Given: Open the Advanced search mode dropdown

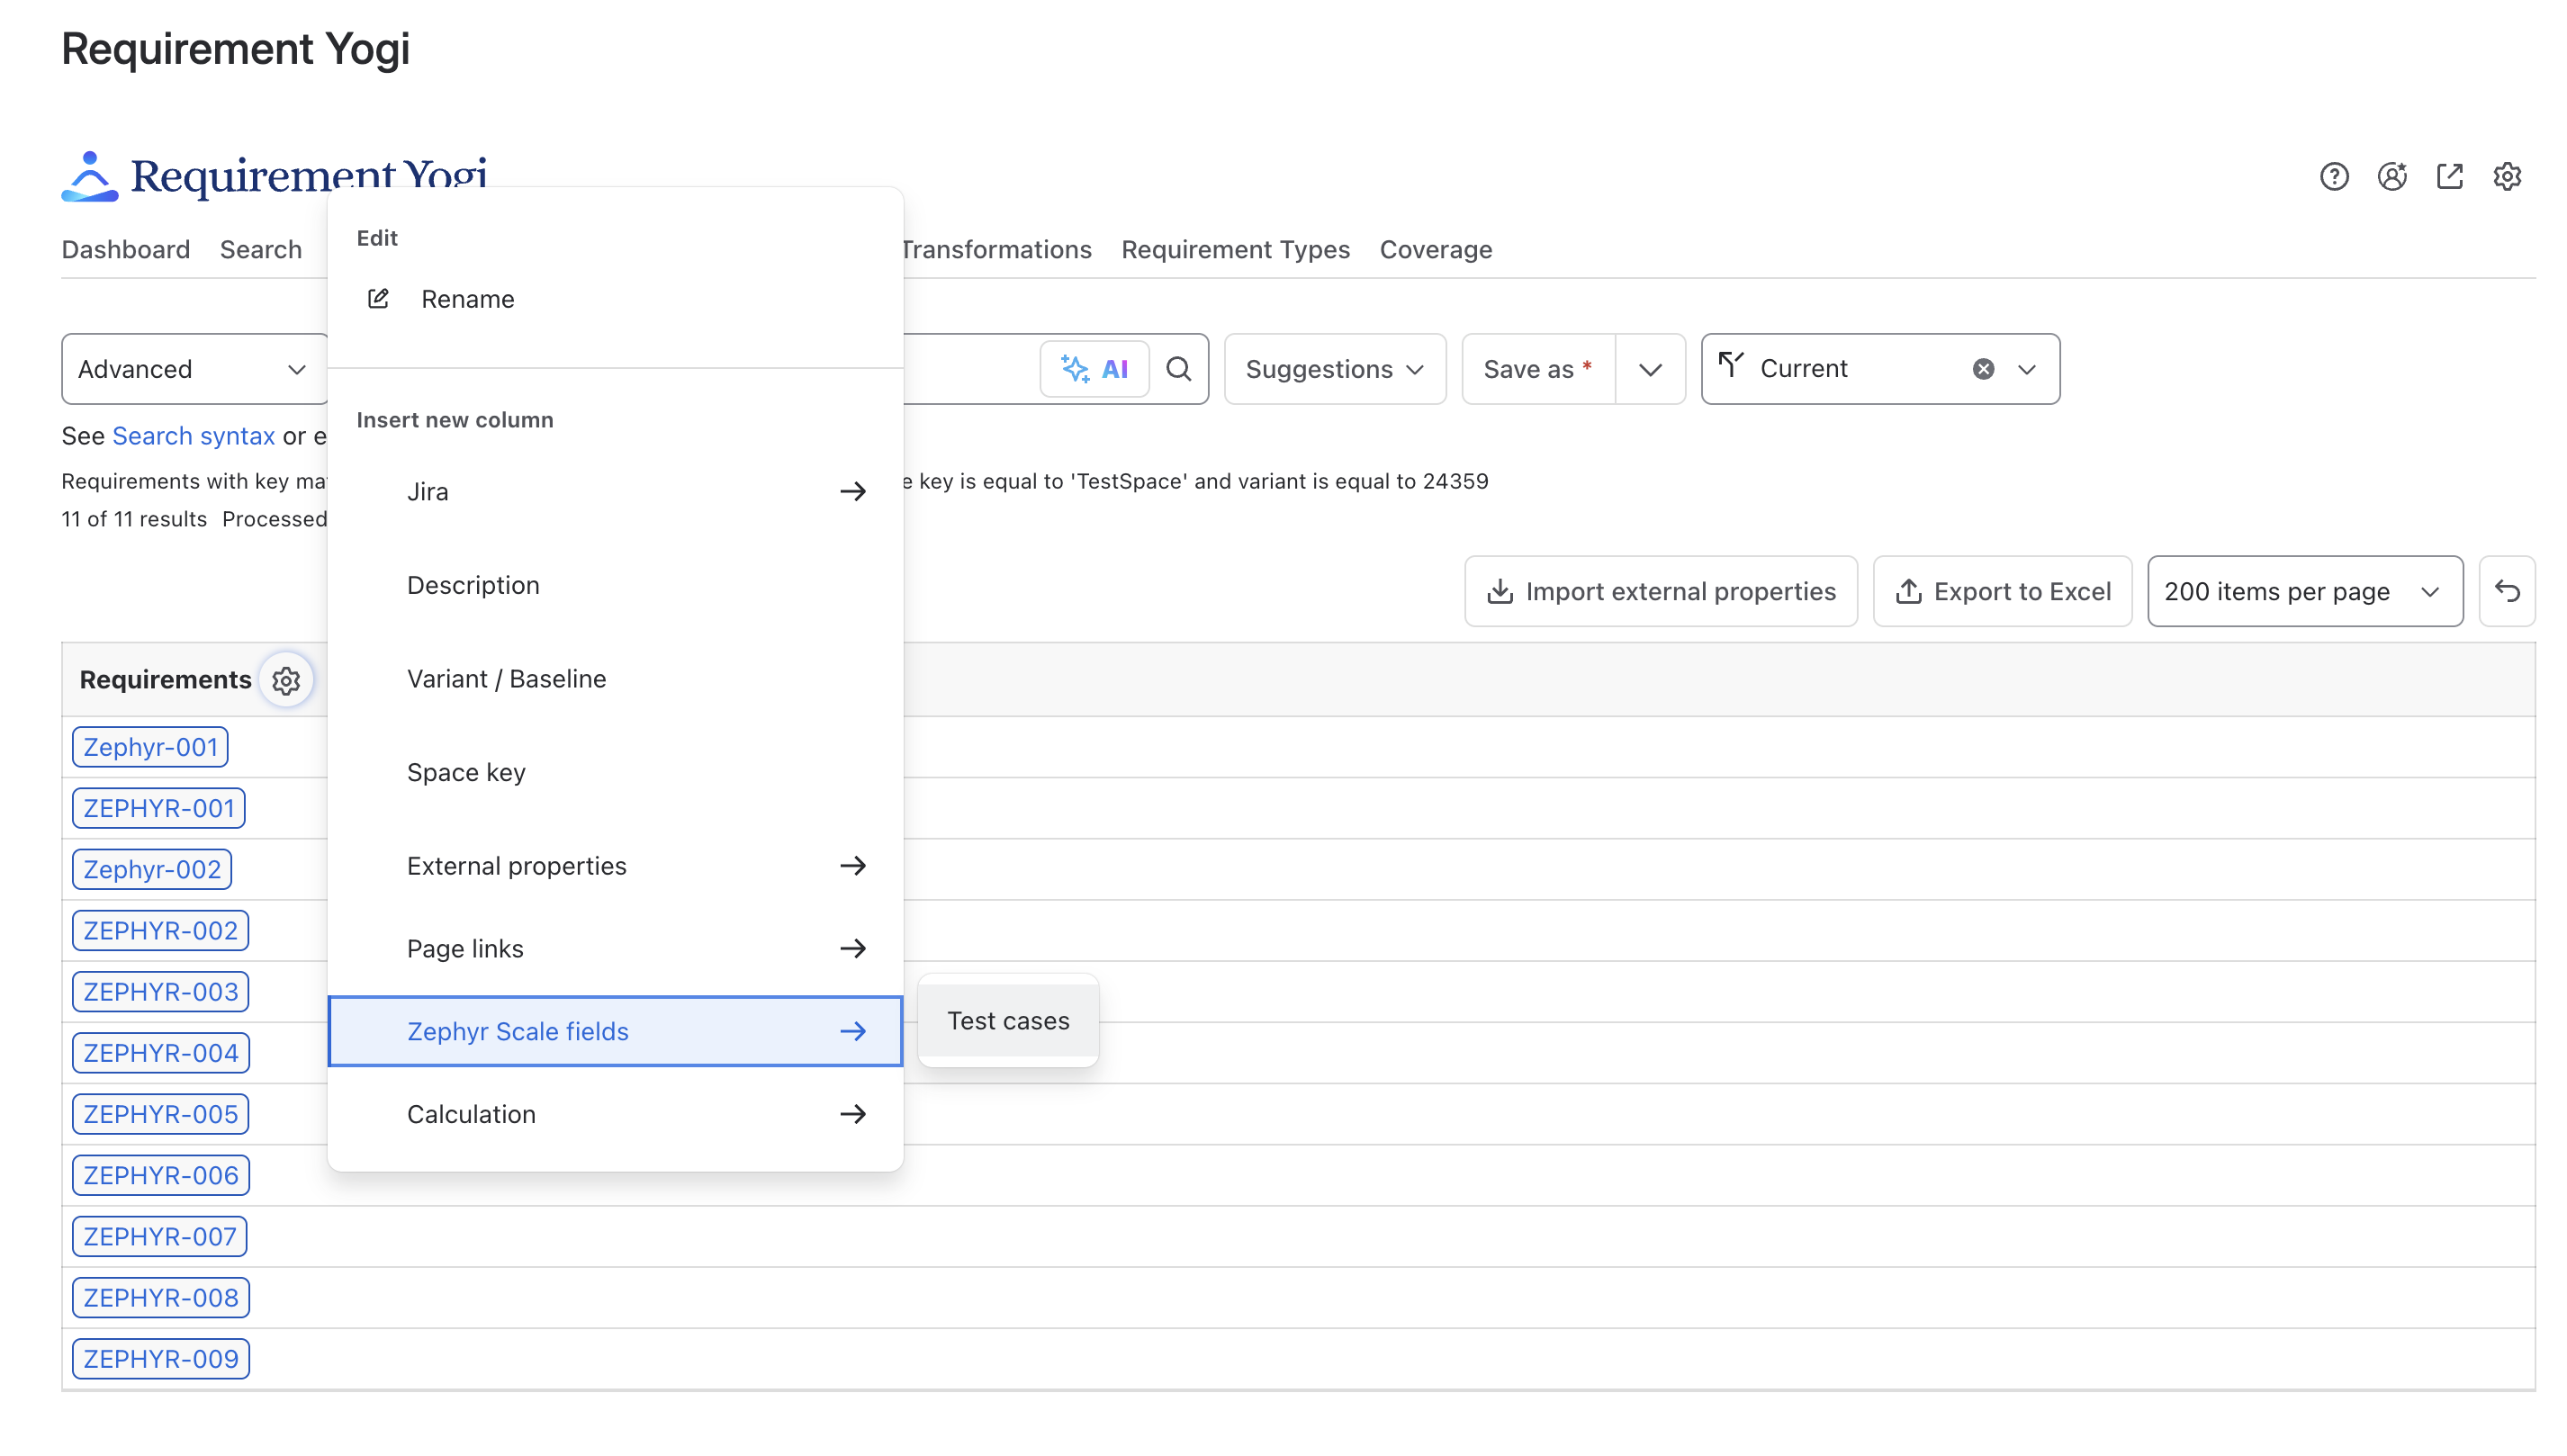Looking at the screenshot, I should coord(195,369).
